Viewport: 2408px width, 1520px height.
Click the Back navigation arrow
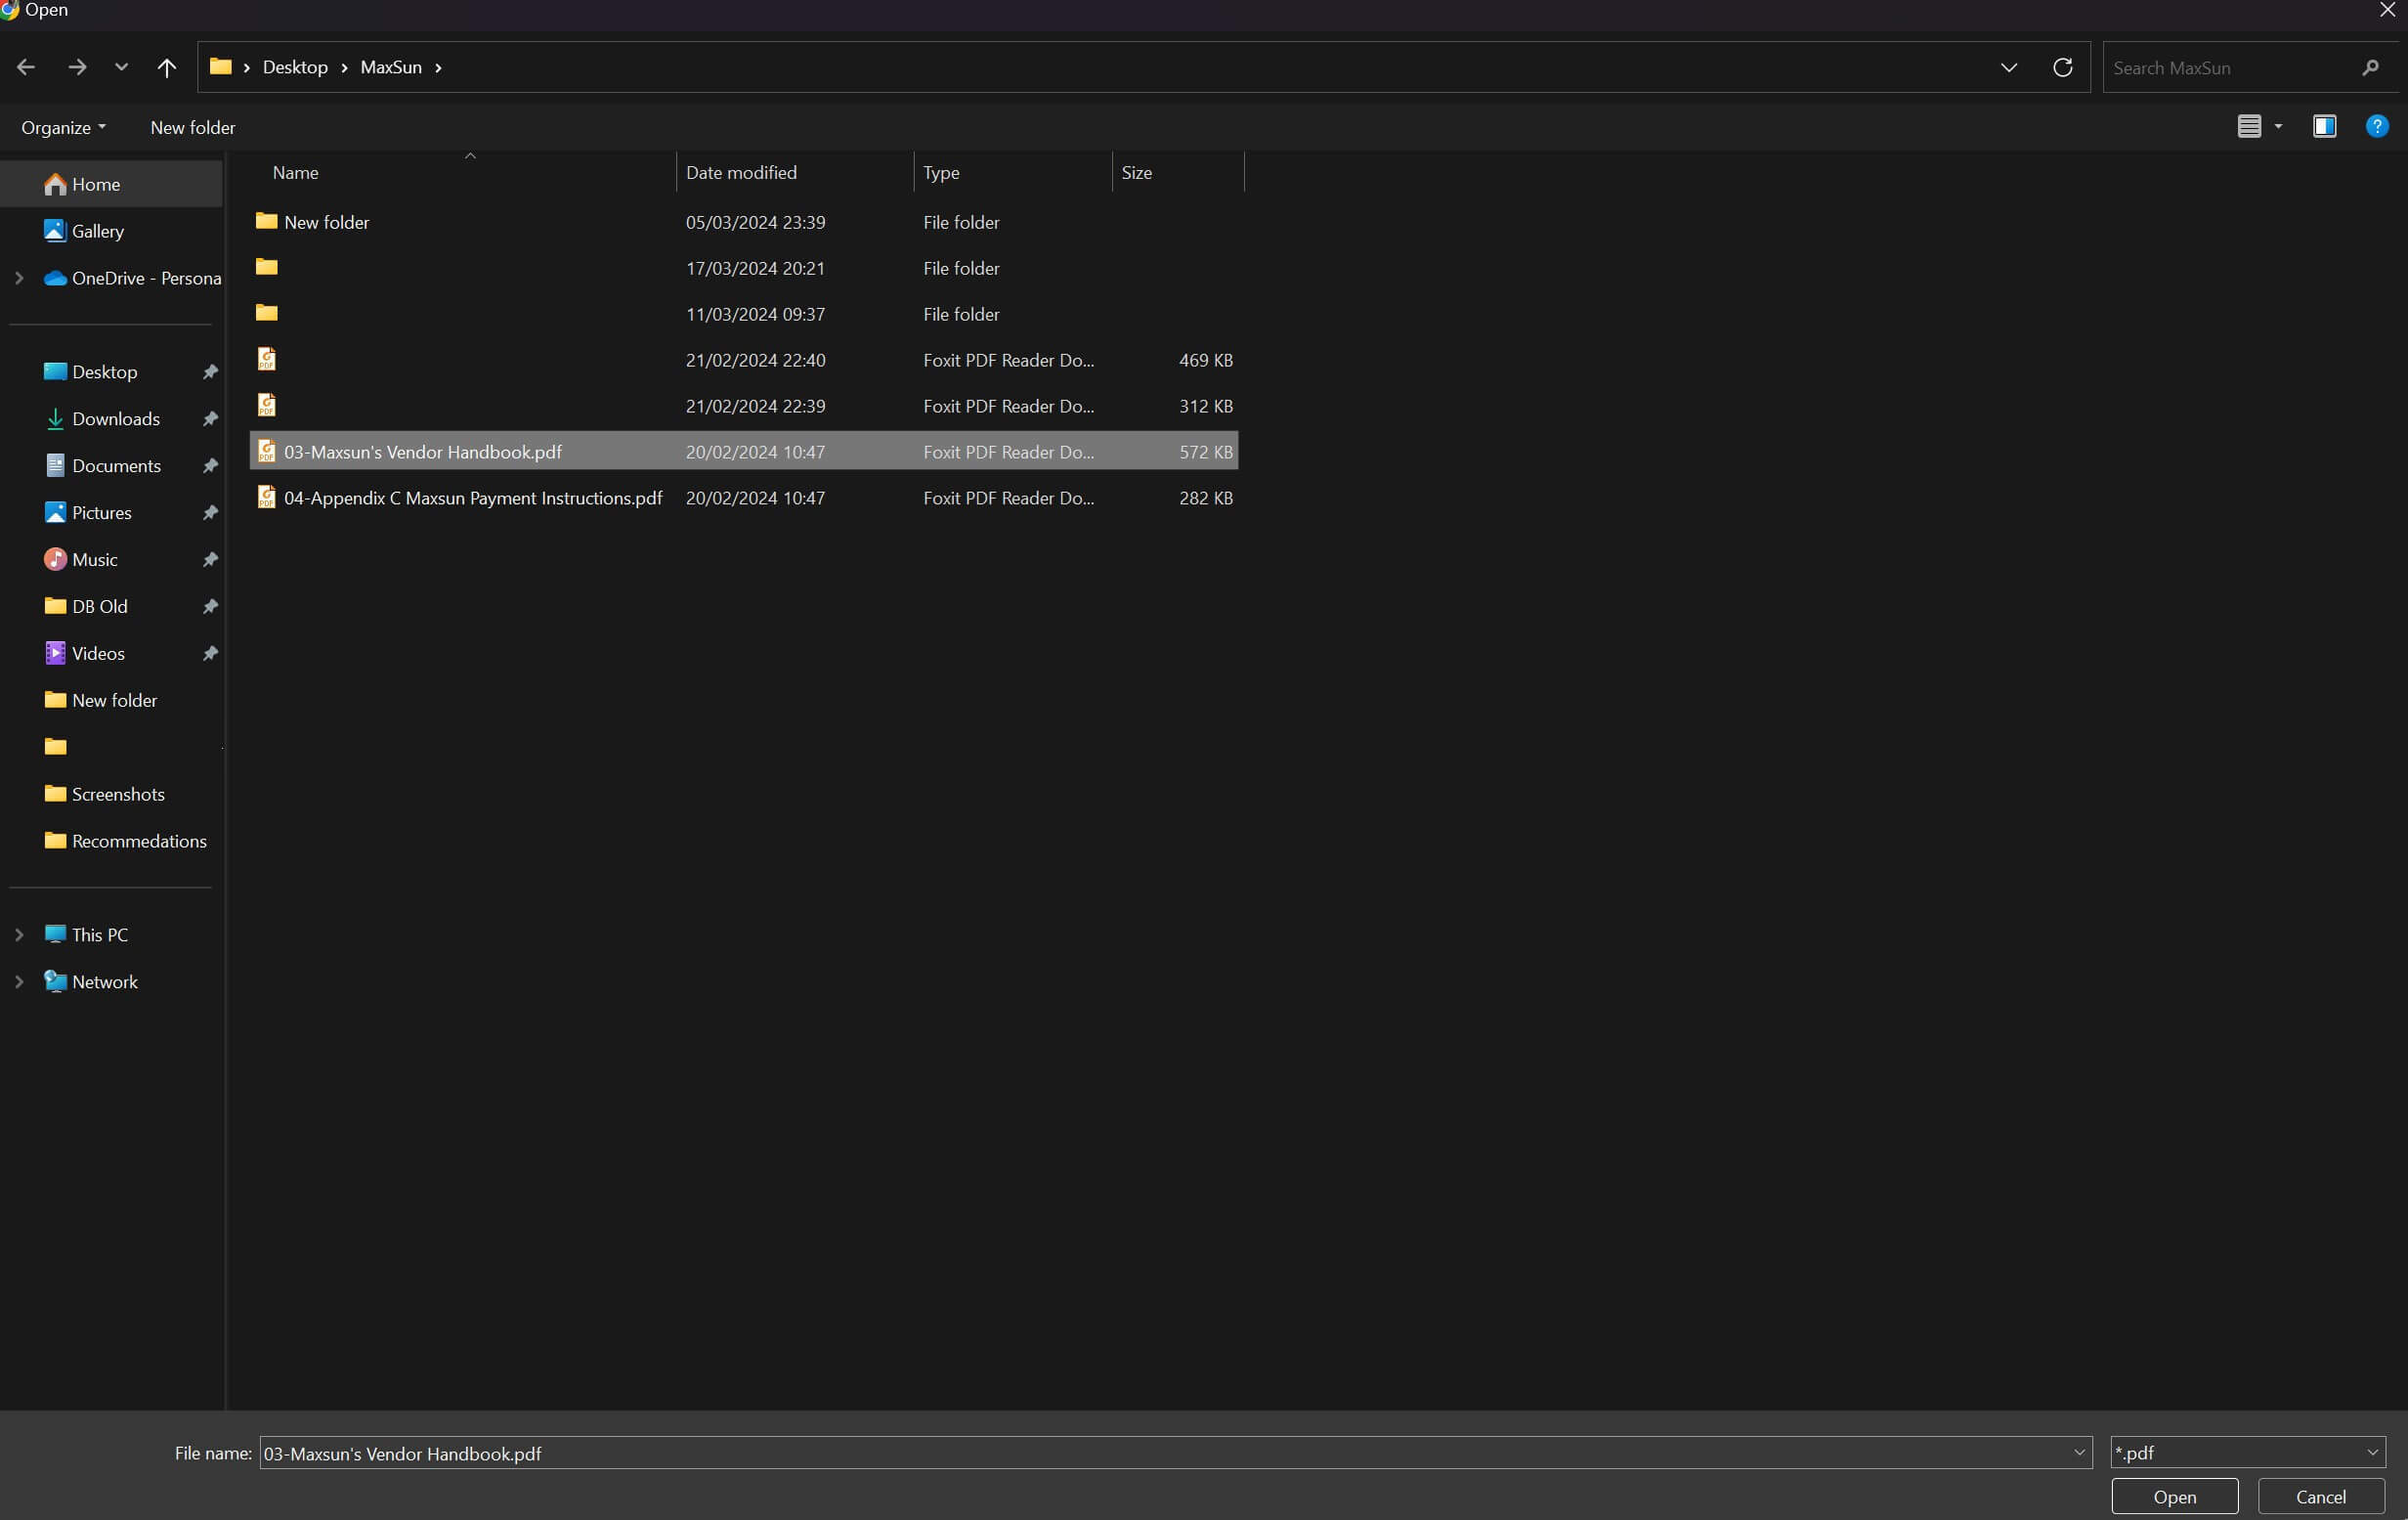(26, 67)
